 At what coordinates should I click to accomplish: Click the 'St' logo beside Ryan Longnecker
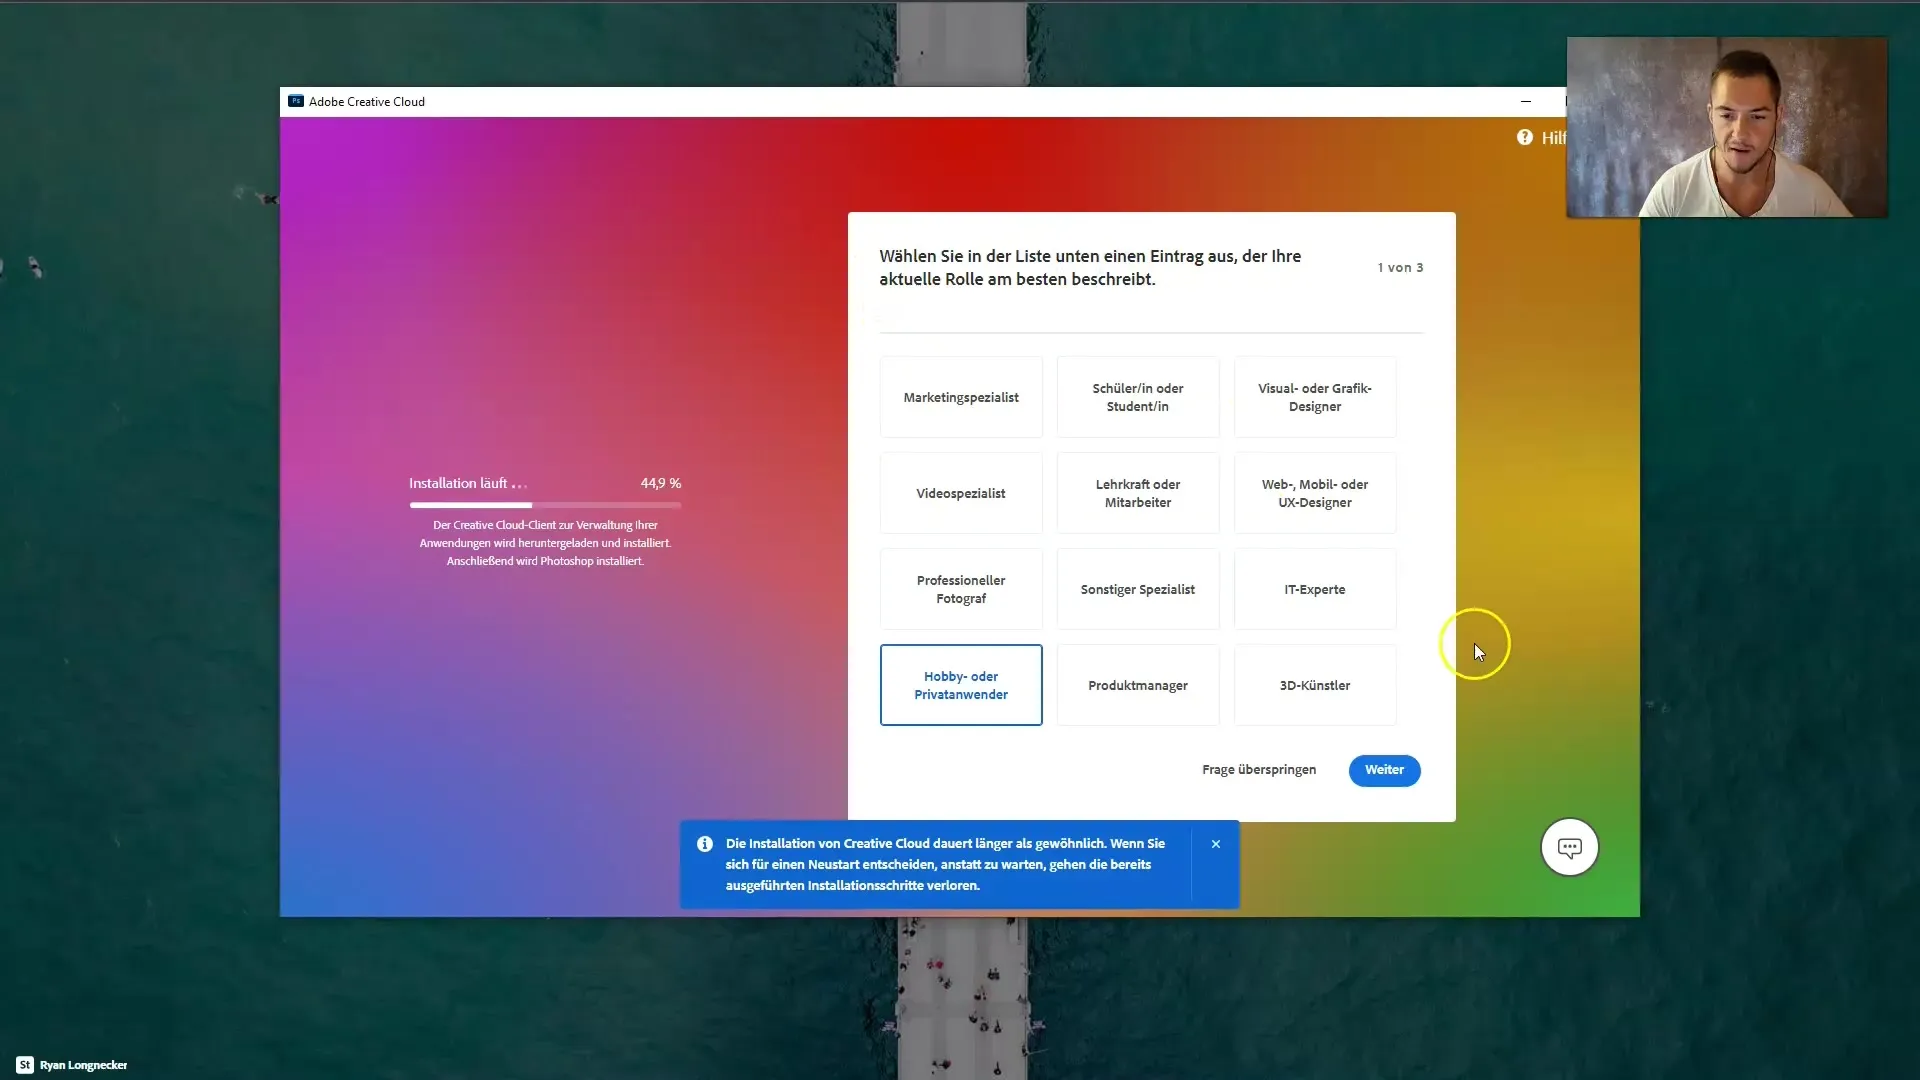point(25,1065)
